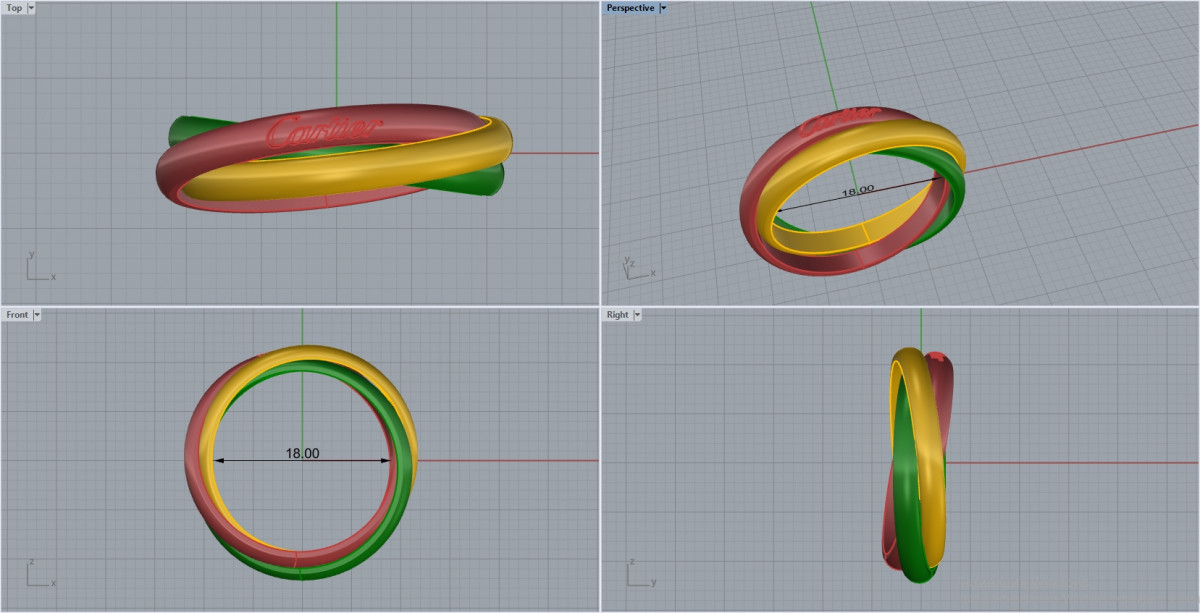
Task: Select the 18.00 dimension in Perspective viewport
Action: [858, 189]
